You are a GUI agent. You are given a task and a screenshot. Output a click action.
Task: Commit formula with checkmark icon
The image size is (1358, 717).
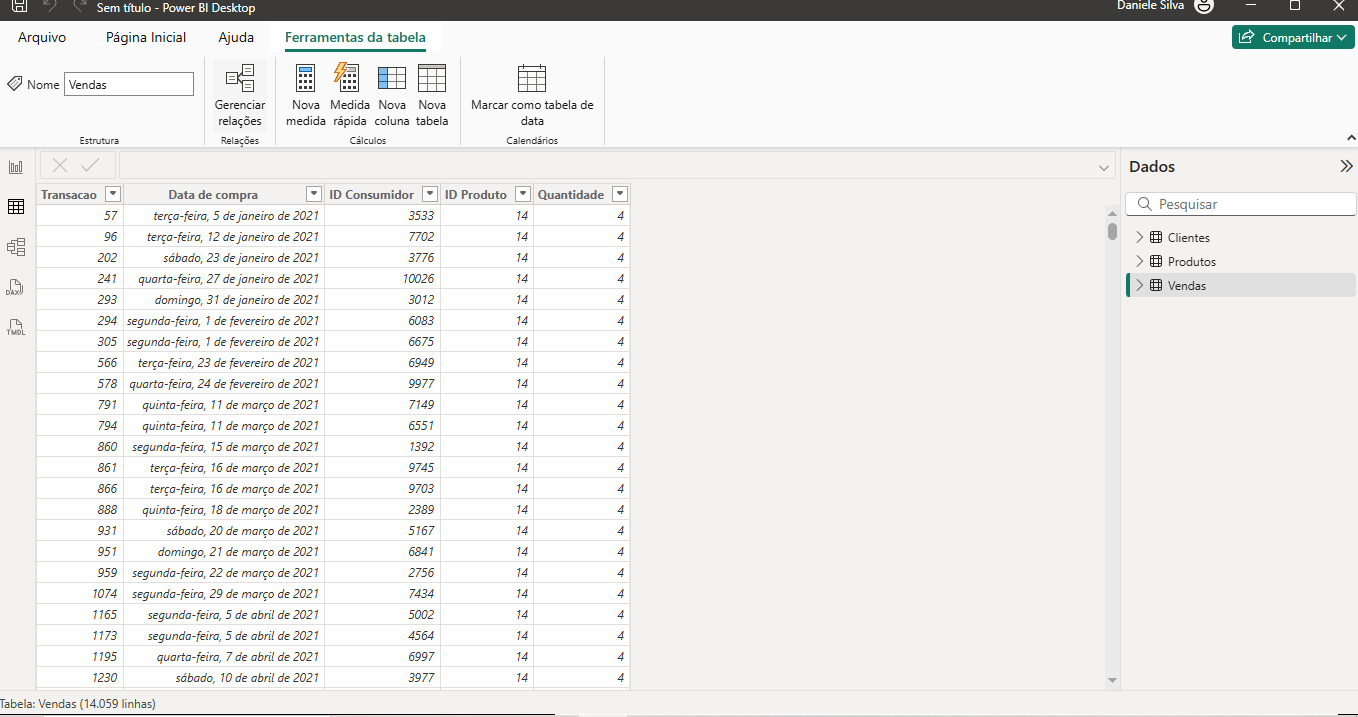pos(91,166)
